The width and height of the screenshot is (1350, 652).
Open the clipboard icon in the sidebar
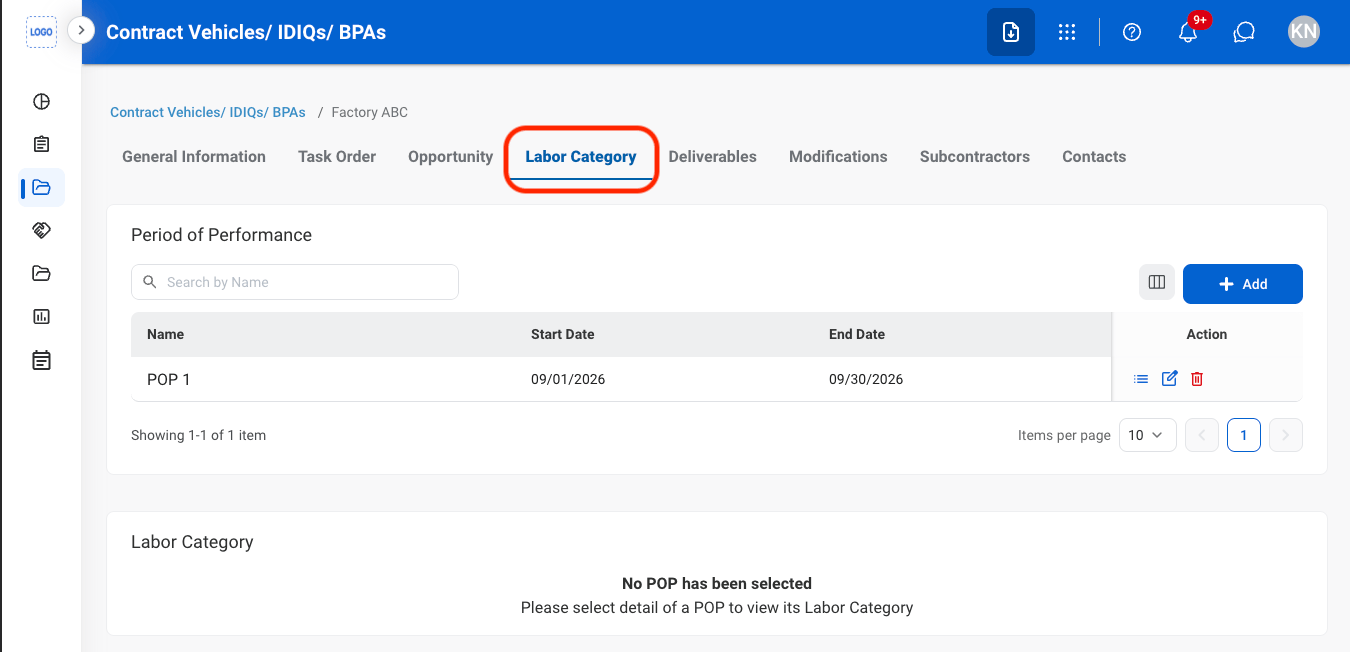pos(41,144)
